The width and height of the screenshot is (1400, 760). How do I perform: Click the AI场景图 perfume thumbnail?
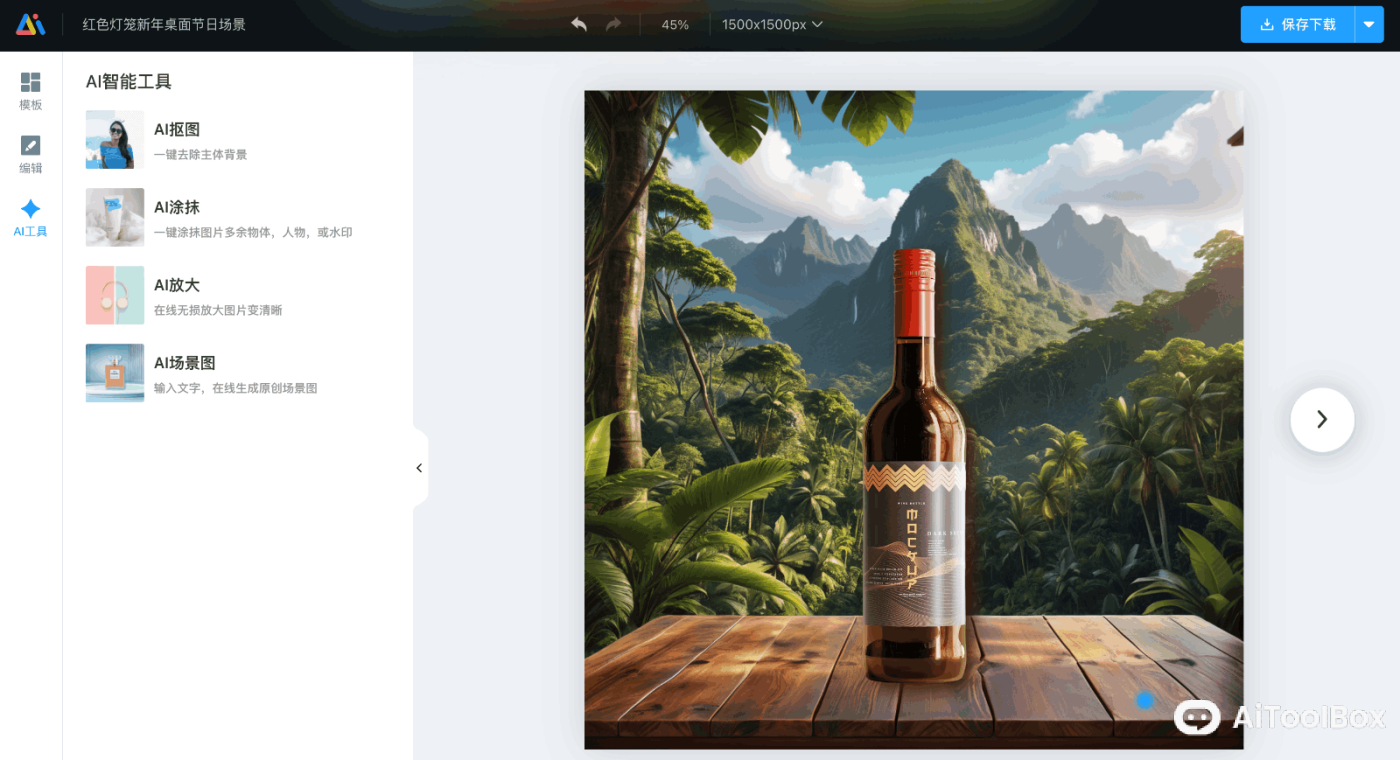(115, 373)
